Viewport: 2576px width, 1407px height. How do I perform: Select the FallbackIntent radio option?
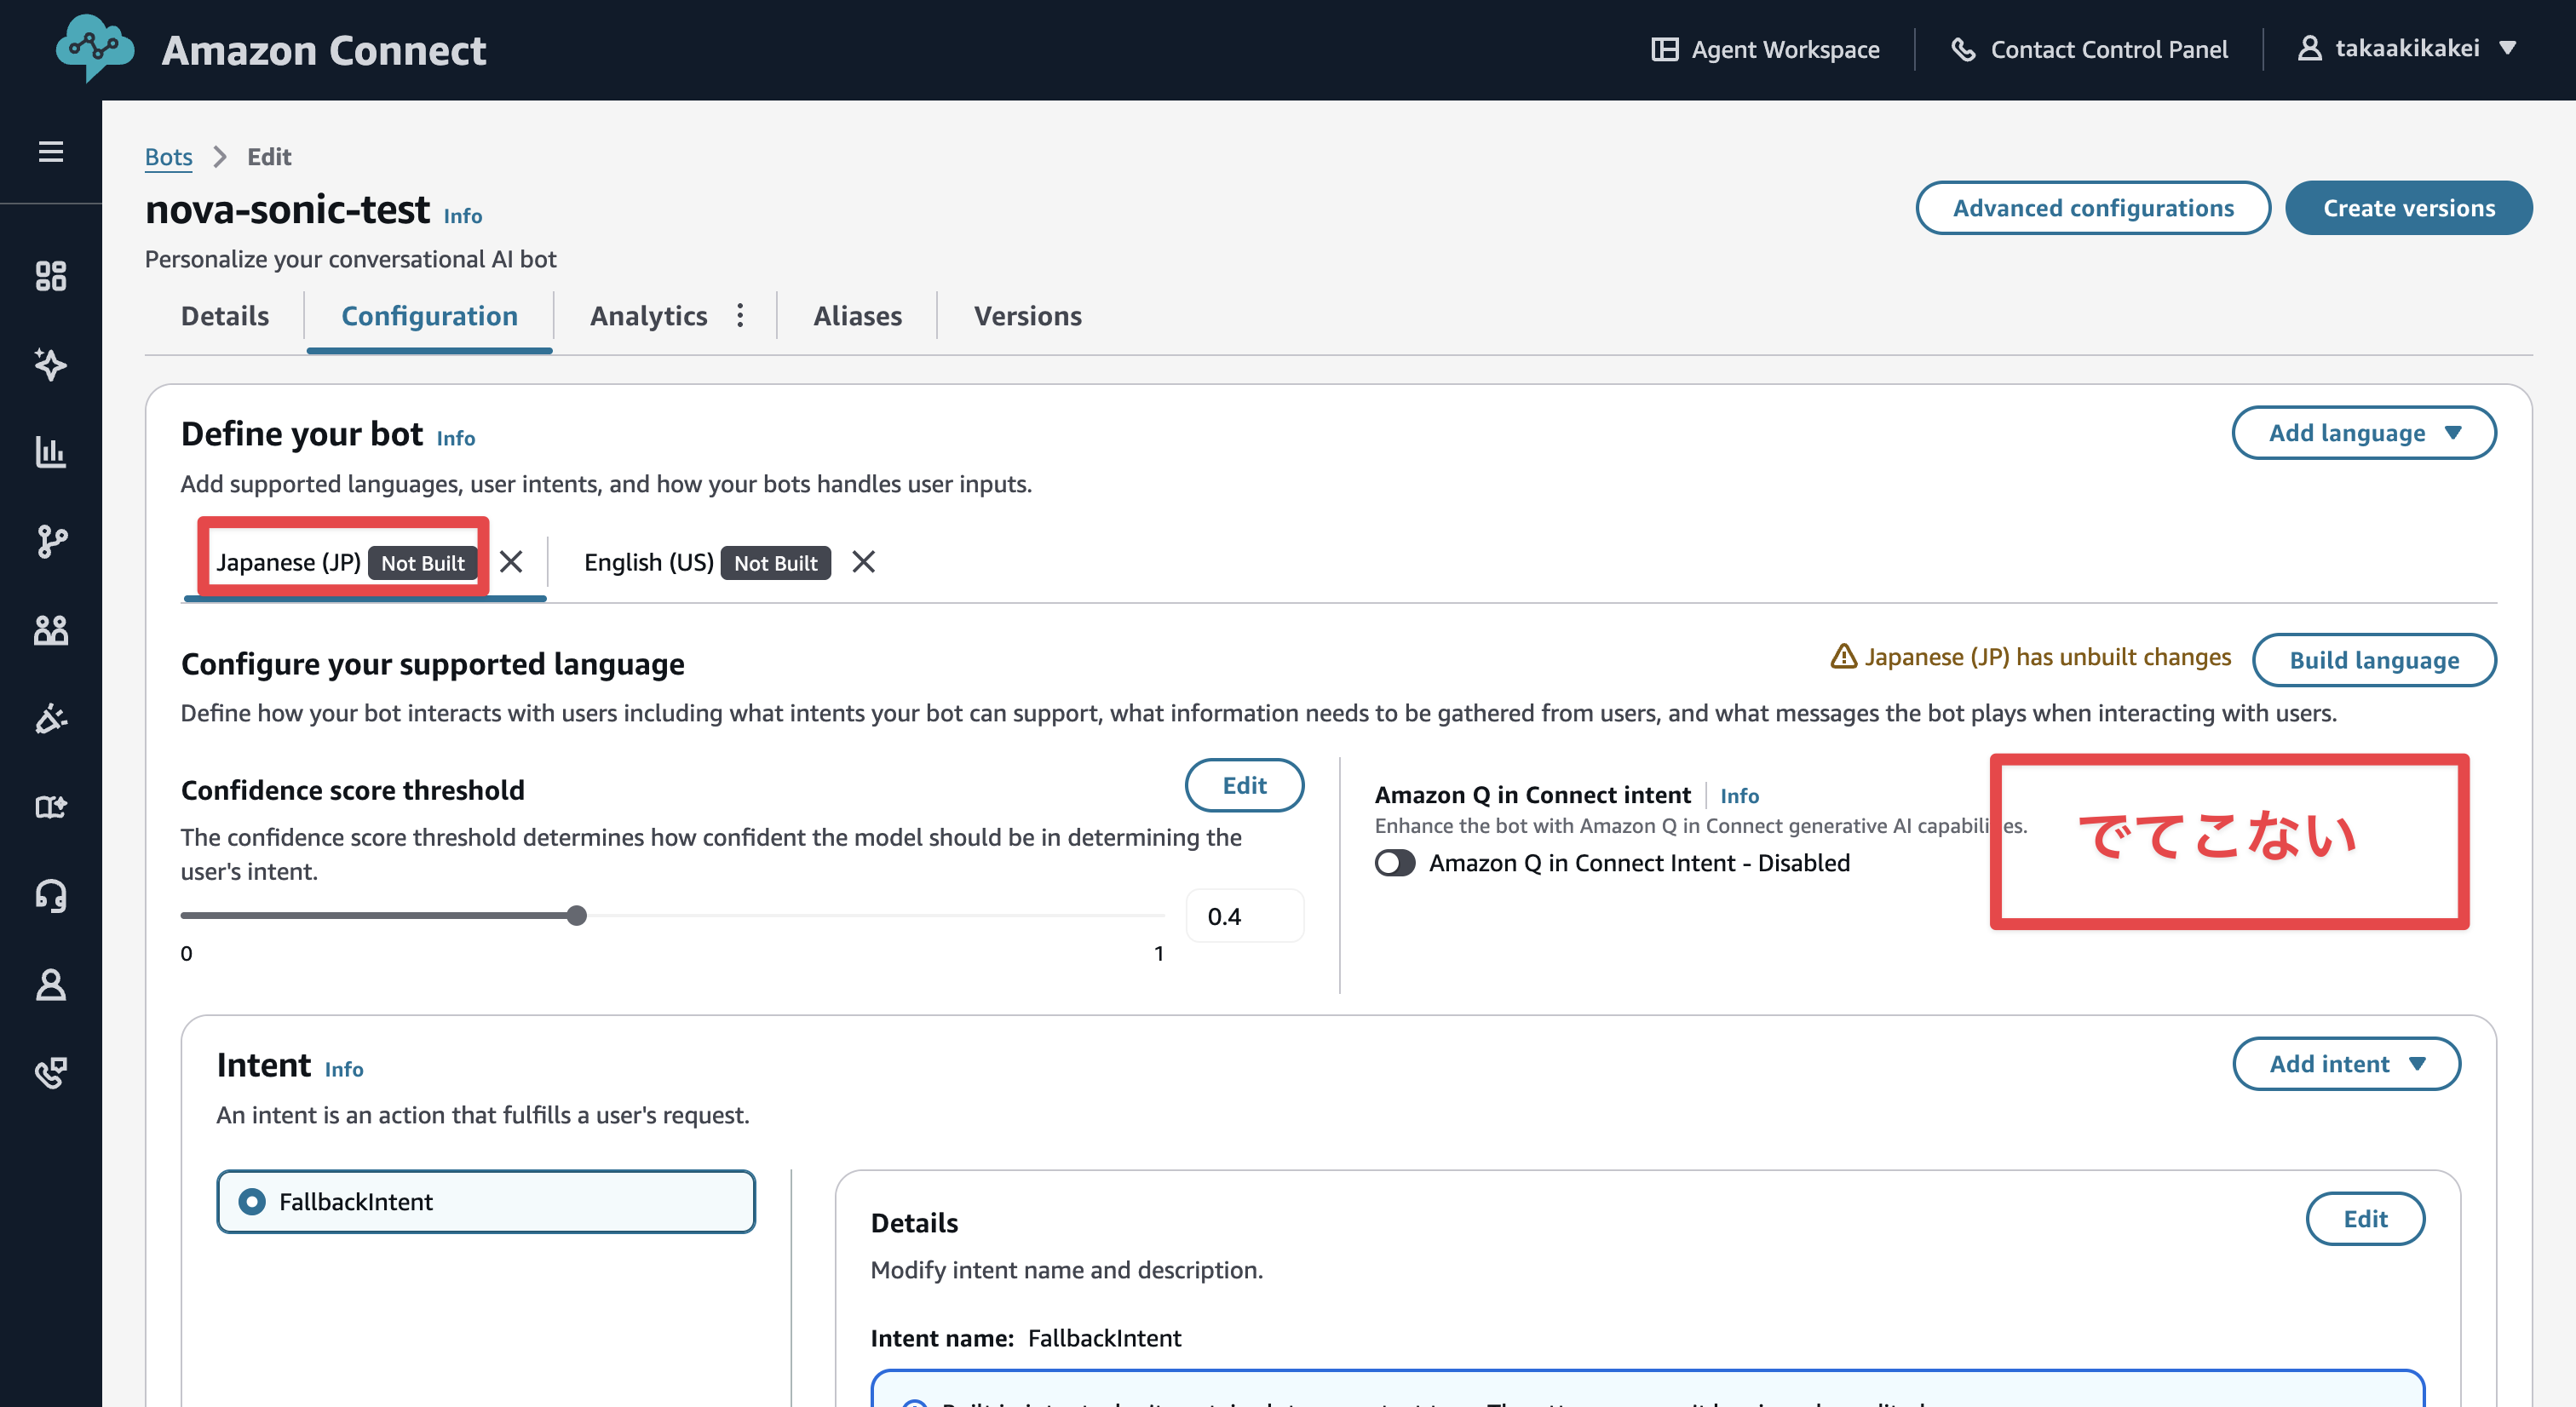click(x=252, y=1202)
